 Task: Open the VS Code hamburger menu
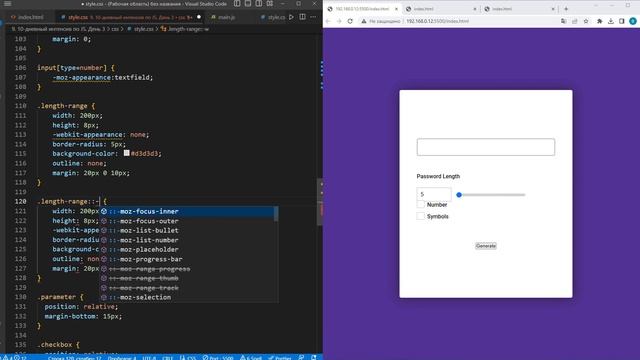(x=7, y=4)
